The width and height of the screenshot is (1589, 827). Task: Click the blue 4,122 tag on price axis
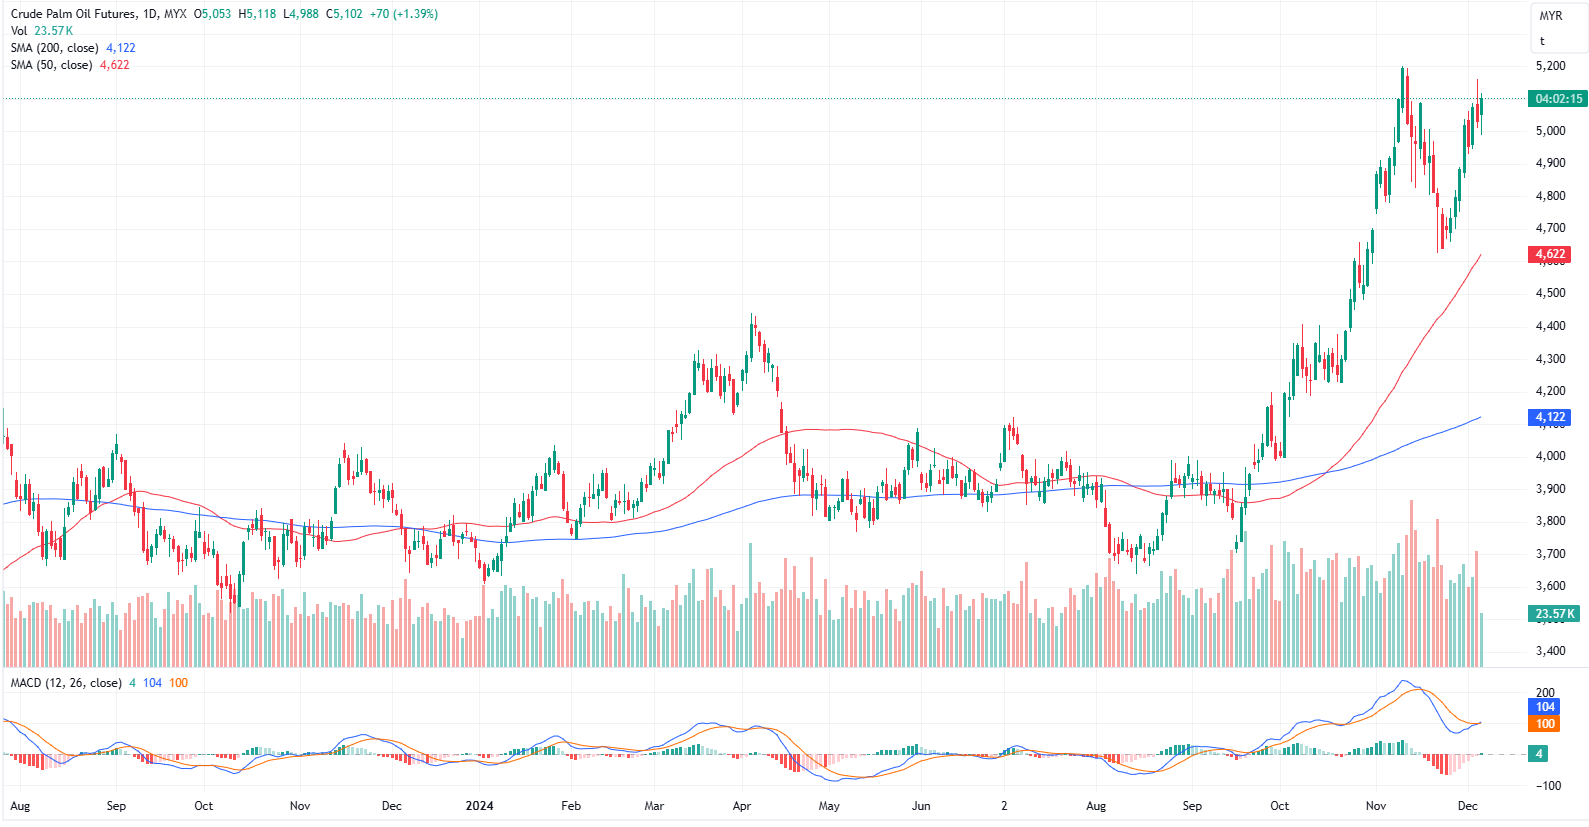1550,417
